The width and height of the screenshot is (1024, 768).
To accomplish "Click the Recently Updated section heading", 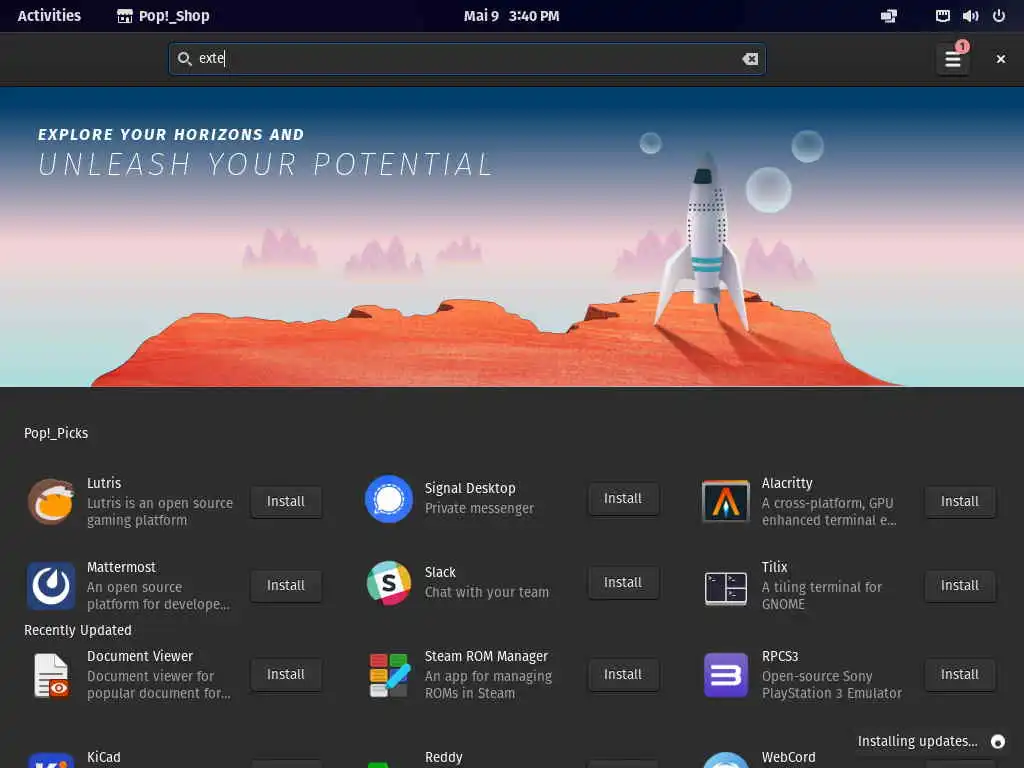I will tap(78, 630).
